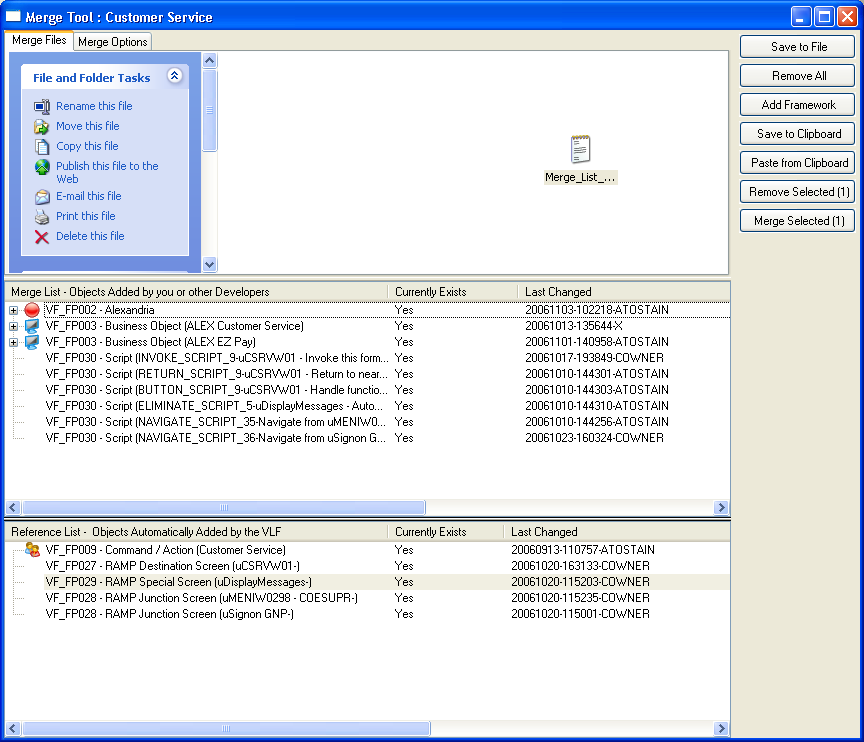Click the Remove All button

point(798,76)
